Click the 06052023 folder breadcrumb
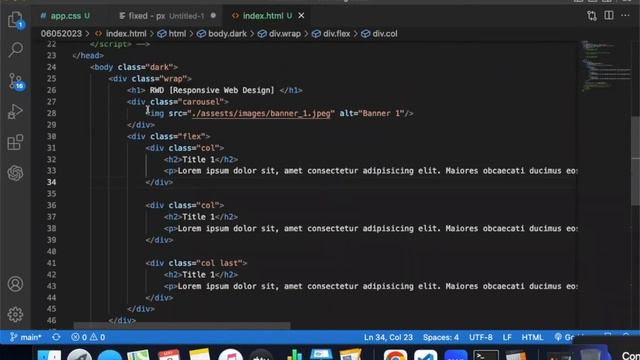This screenshot has width=640, height=360. tap(61, 33)
